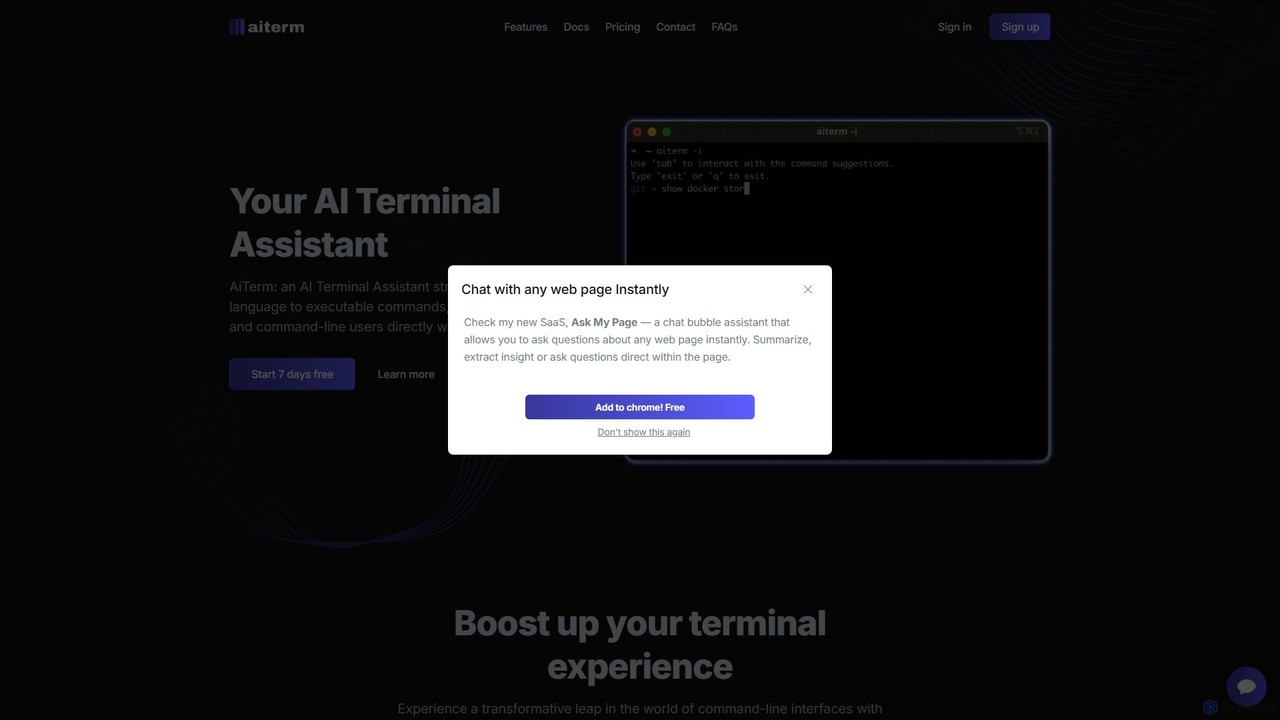Start the 7 days free trial
This screenshot has width=1280, height=720.
[x=292, y=374]
